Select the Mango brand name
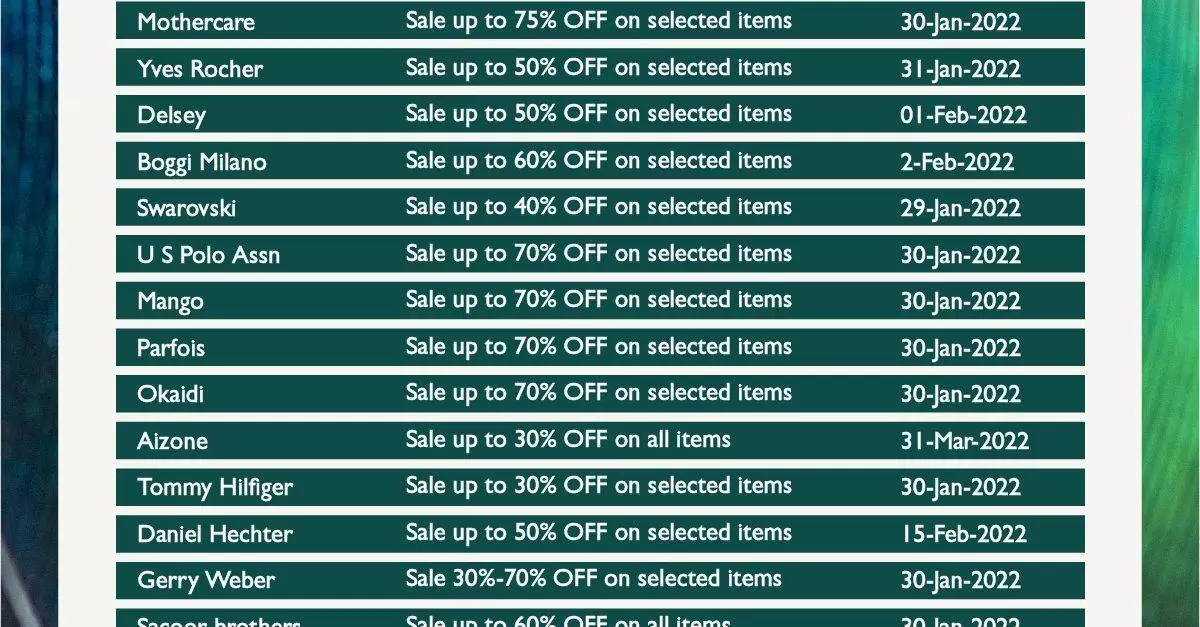The height and width of the screenshot is (627, 1200). tap(170, 302)
